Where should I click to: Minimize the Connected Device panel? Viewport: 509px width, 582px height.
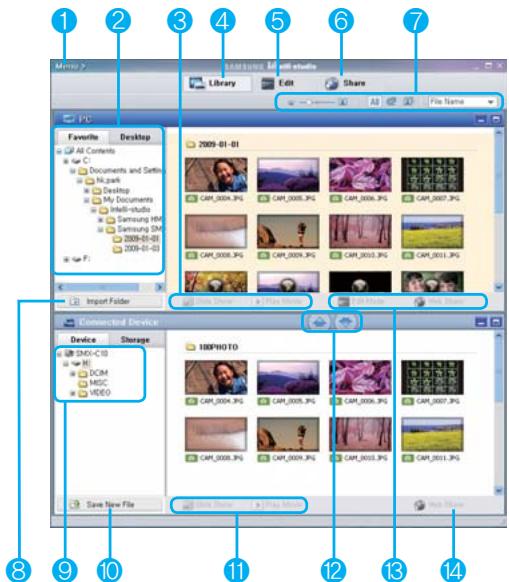(481, 322)
